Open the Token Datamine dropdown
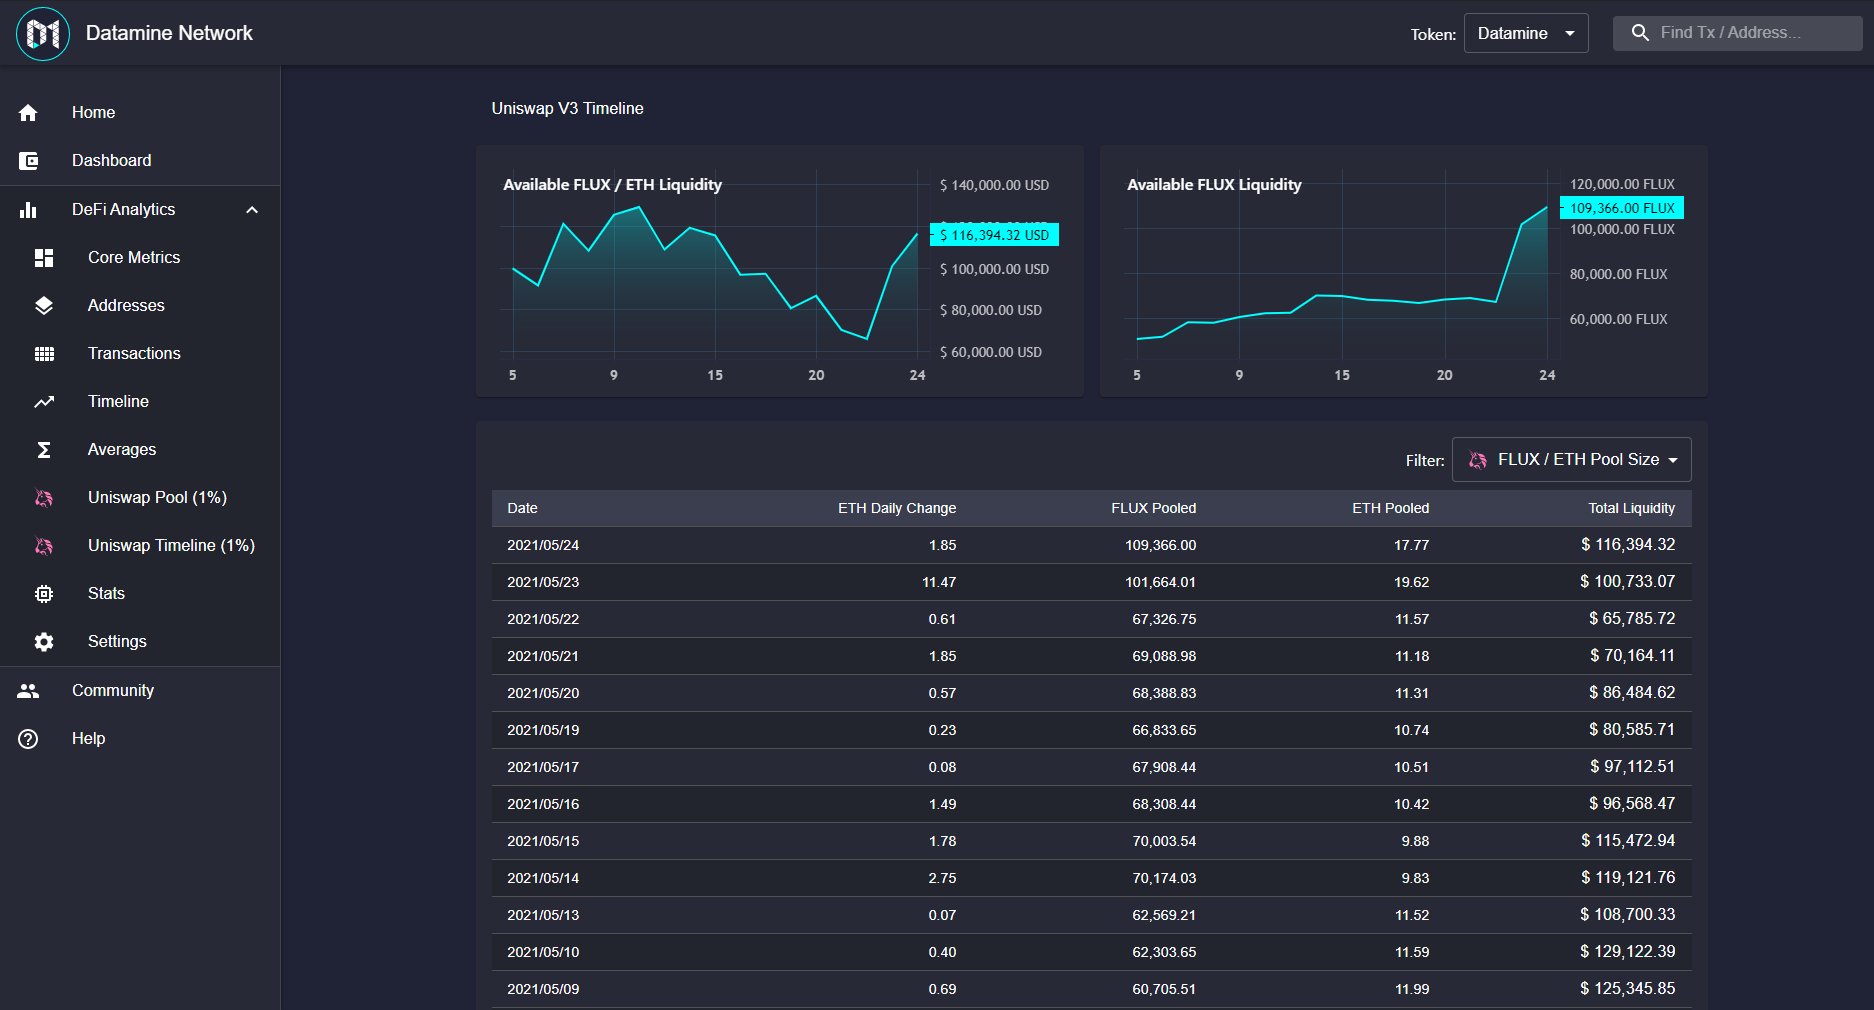Screen dimensions: 1874x1010 pos(1526,33)
